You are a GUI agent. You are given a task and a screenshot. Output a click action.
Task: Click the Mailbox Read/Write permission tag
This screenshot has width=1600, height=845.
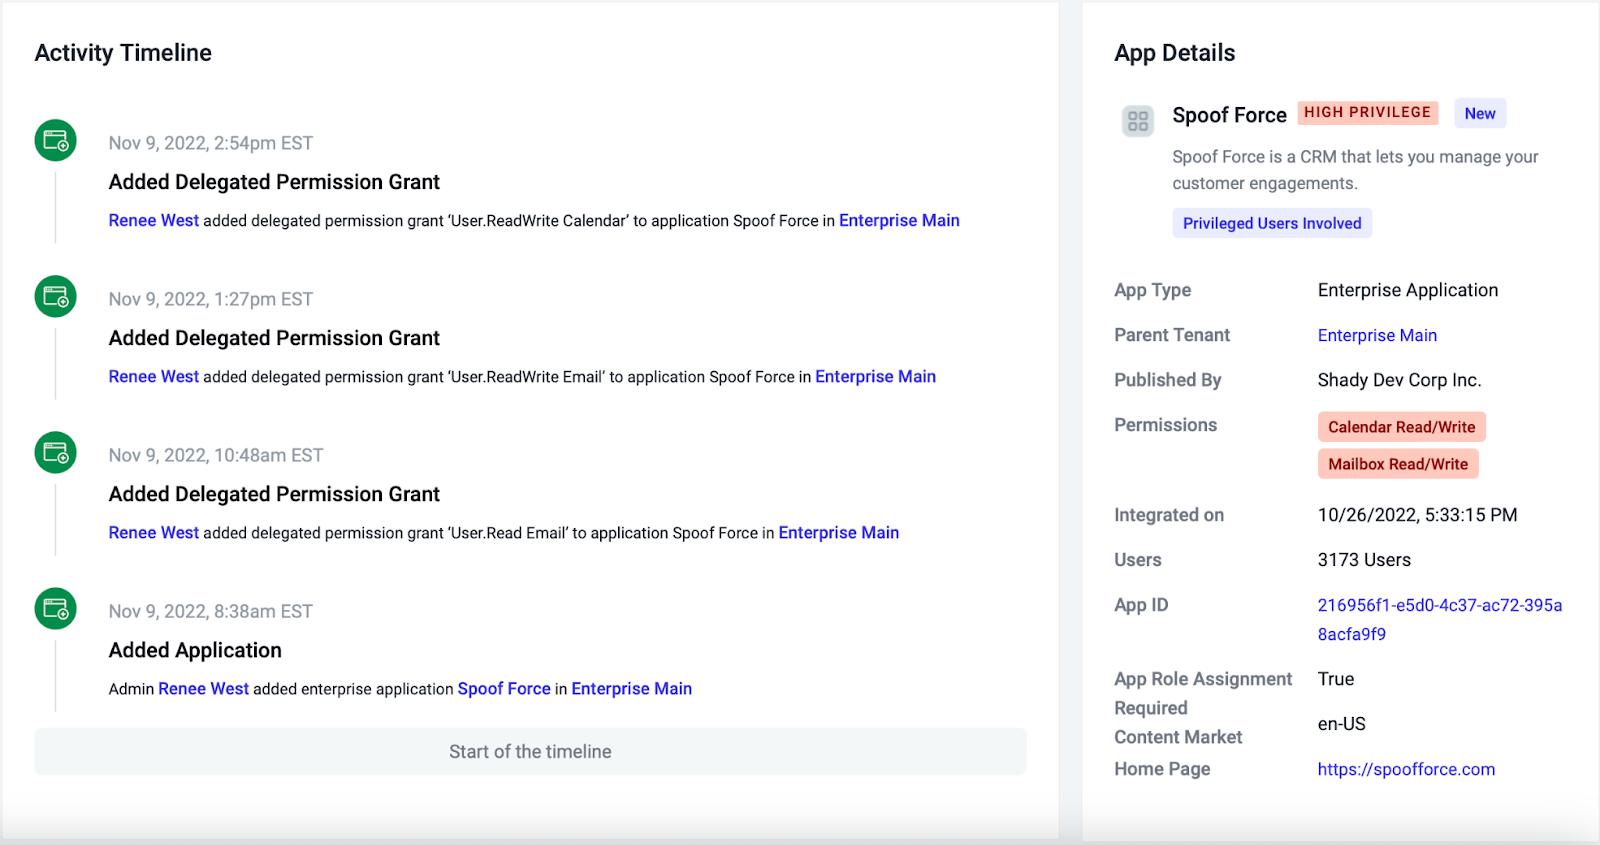pos(1398,464)
